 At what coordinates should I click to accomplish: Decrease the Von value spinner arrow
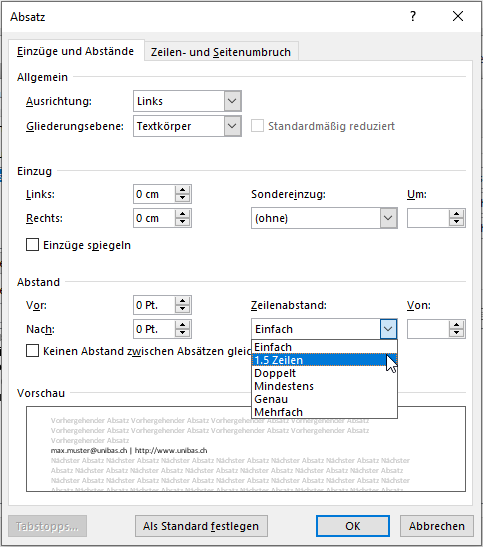pos(456,333)
